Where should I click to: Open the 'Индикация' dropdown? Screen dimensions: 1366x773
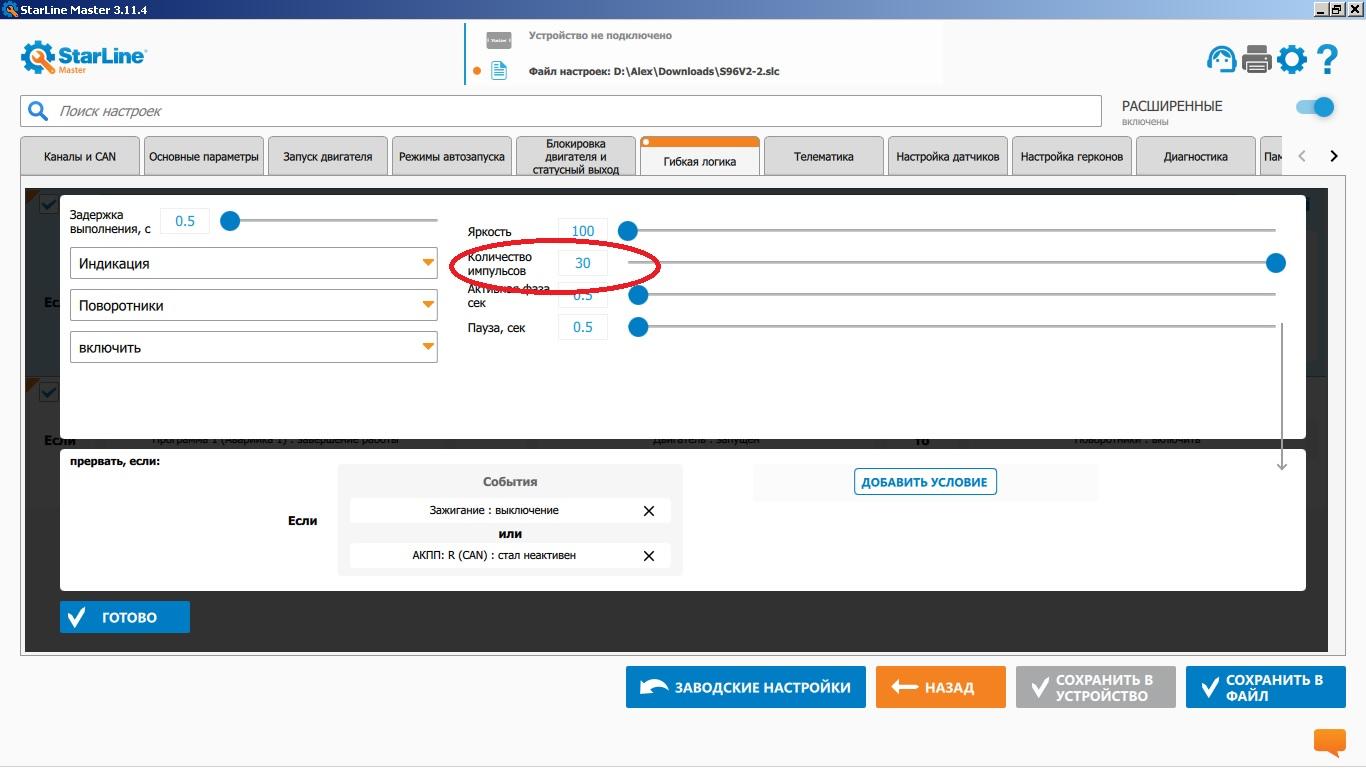254,264
